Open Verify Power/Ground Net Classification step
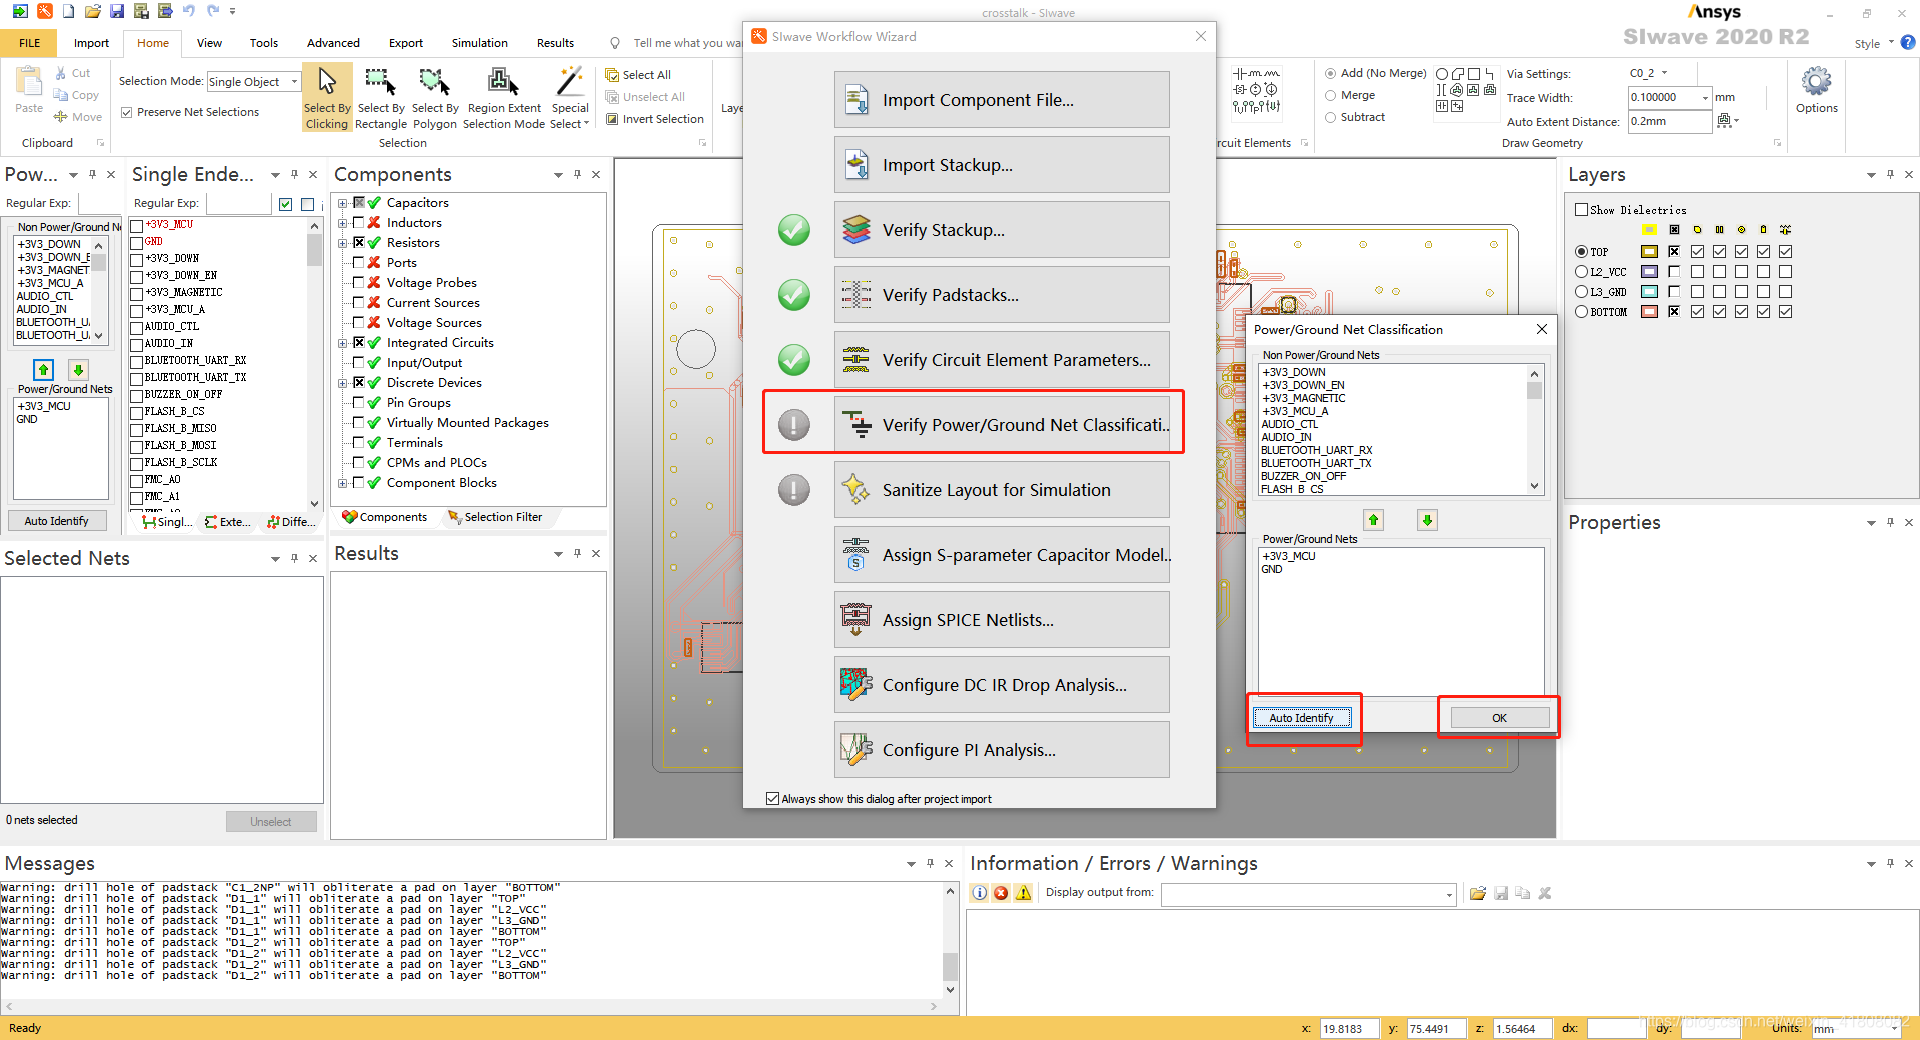This screenshot has height=1040, width=1920. pos(1001,425)
